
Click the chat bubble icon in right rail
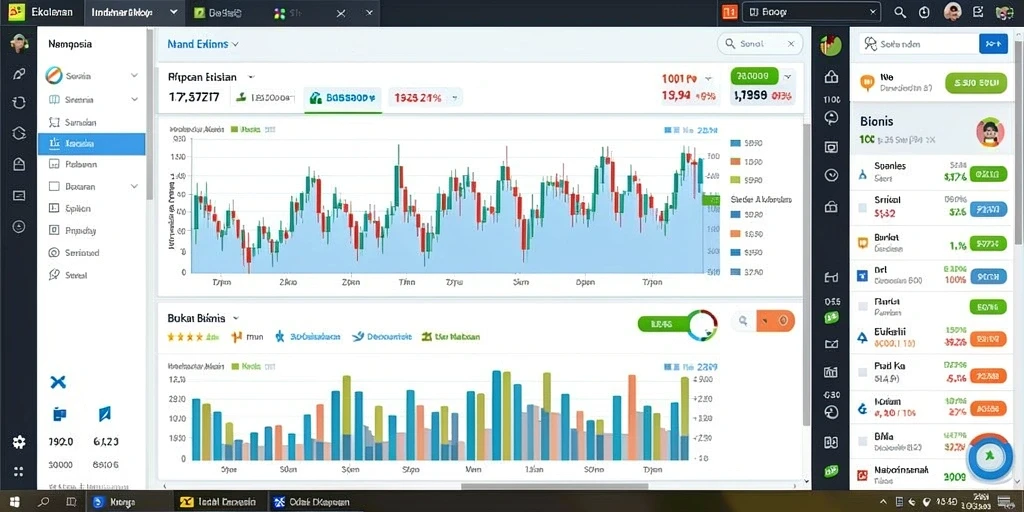831,118
